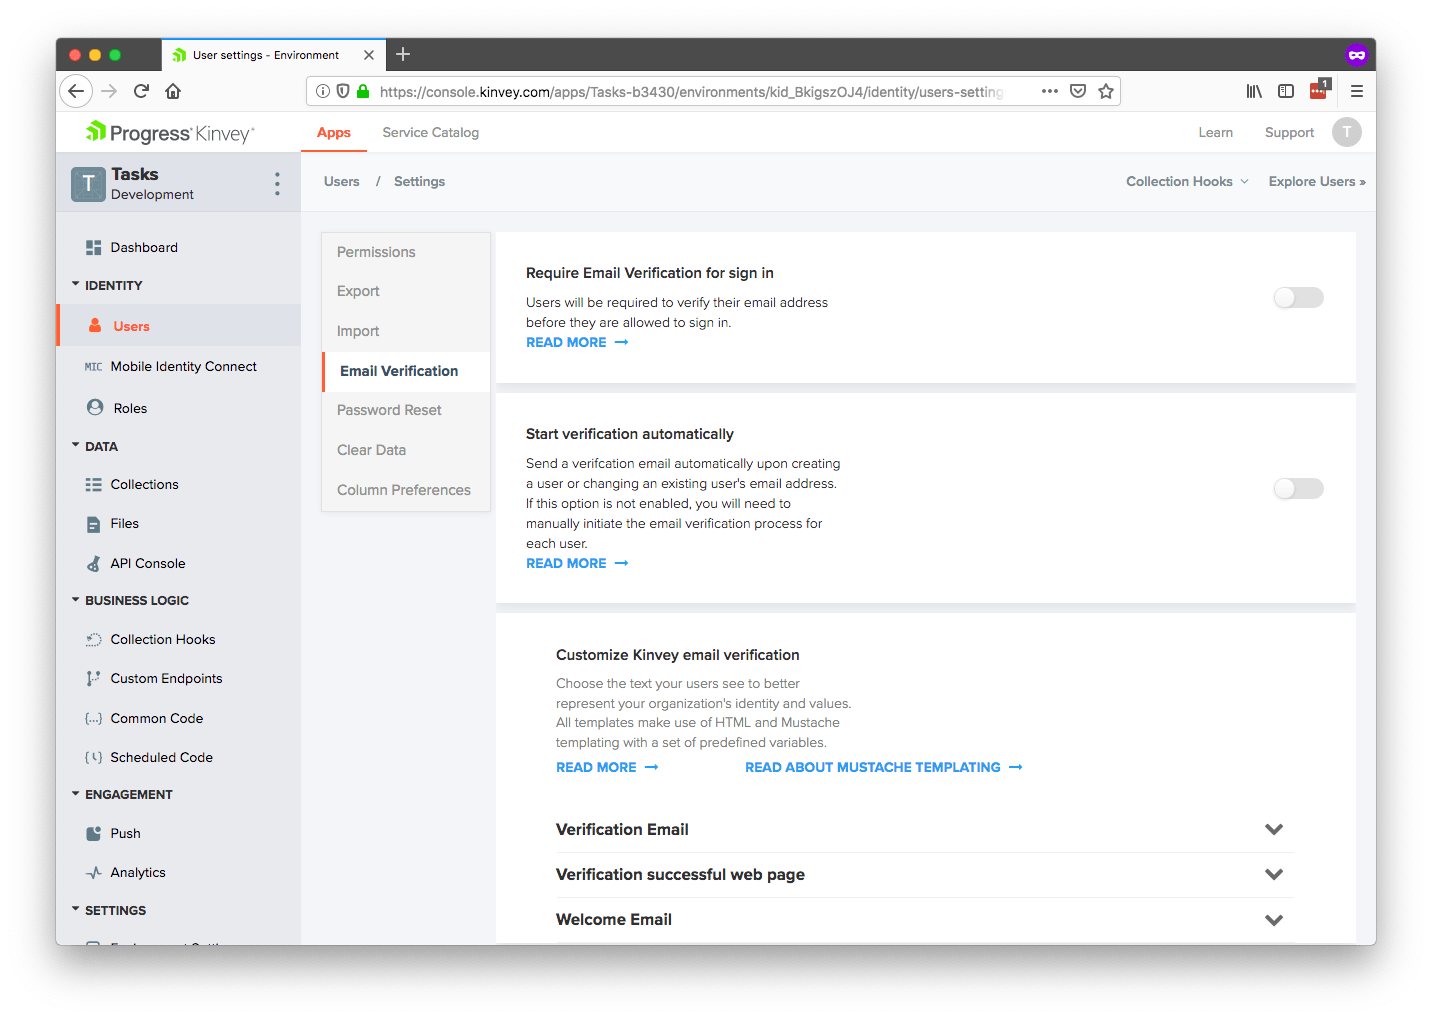Image resolution: width=1432 pixels, height=1019 pixels.
Task: Collapse the IDENTITY section
Action: [75, 285]
